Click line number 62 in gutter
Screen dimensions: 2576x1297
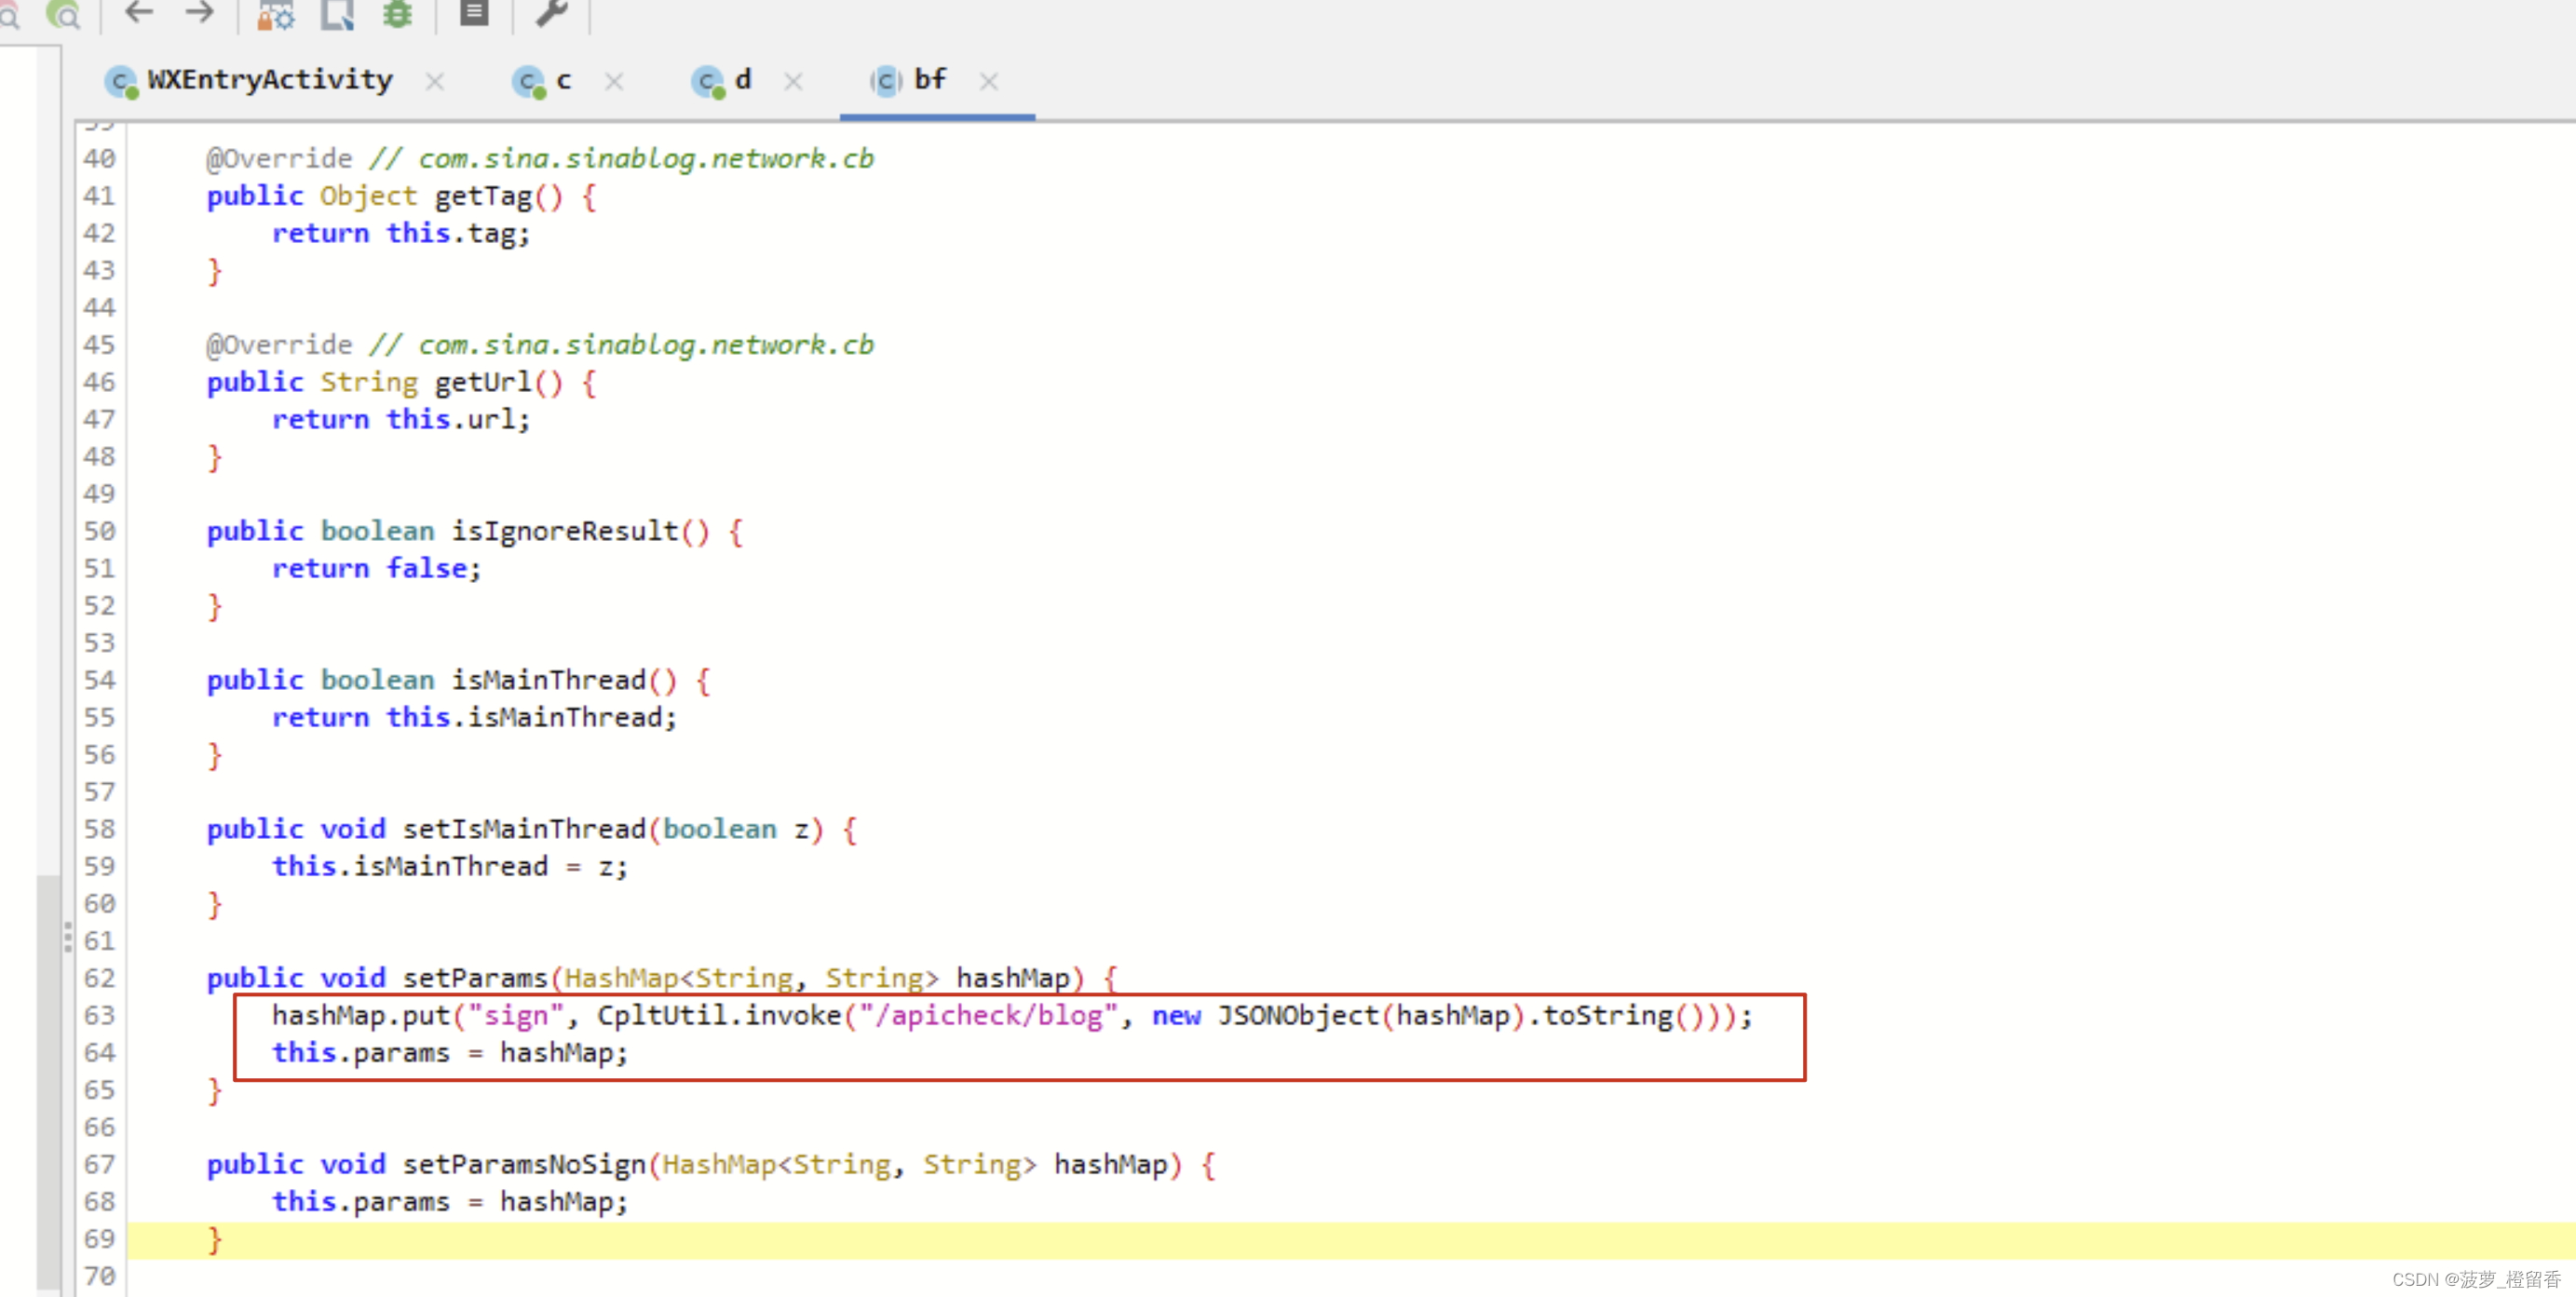pos(99,978)
